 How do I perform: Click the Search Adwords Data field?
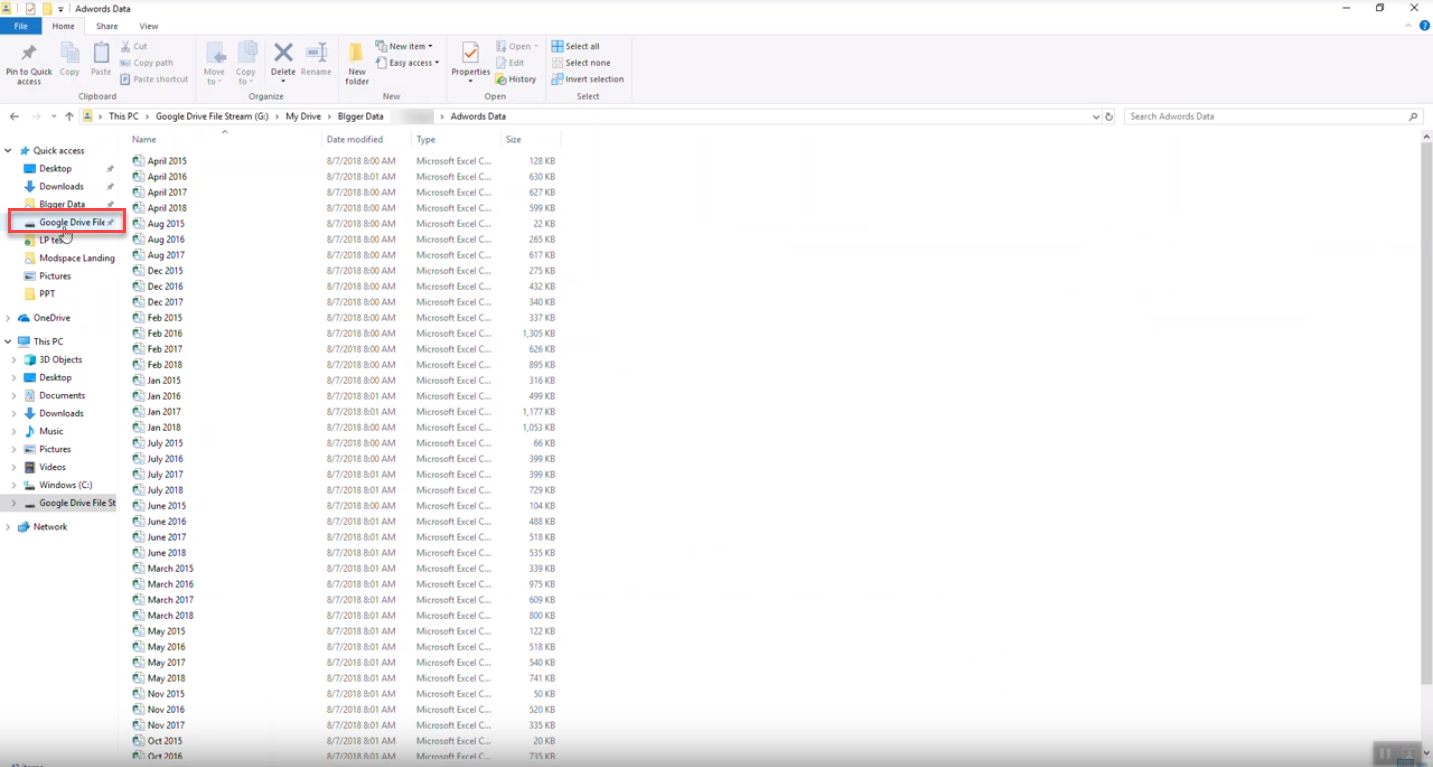coord(1265,117)
